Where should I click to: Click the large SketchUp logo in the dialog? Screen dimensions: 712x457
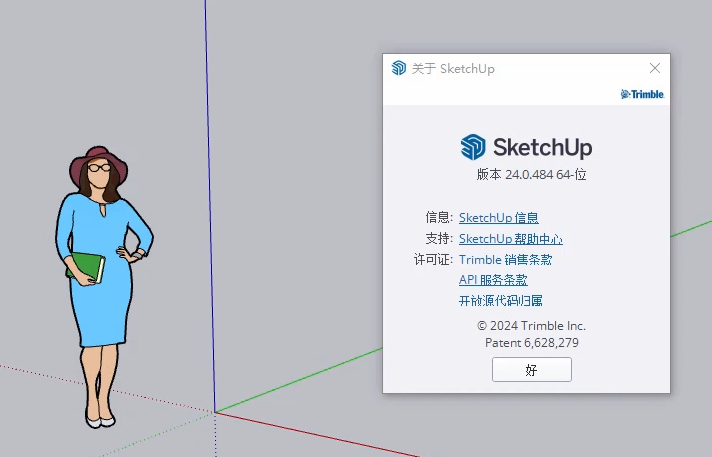click(x=526, y=147)
